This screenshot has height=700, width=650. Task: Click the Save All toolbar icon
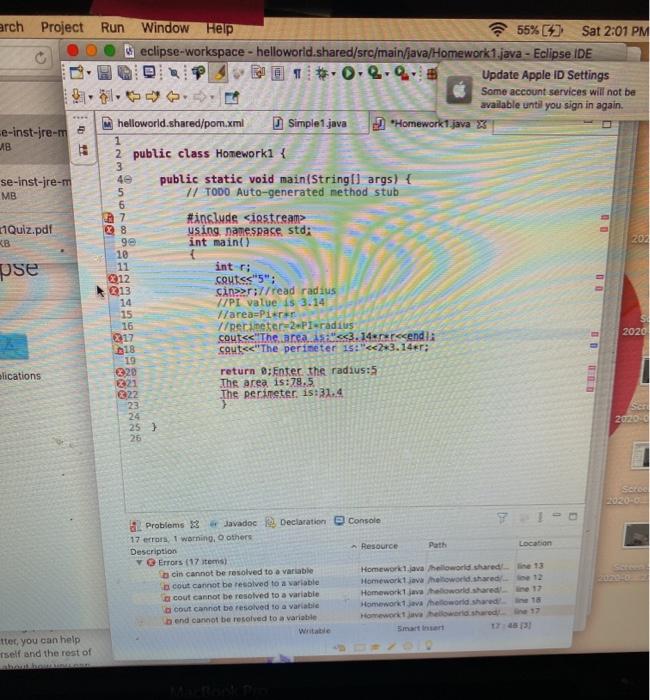(125, 73)
